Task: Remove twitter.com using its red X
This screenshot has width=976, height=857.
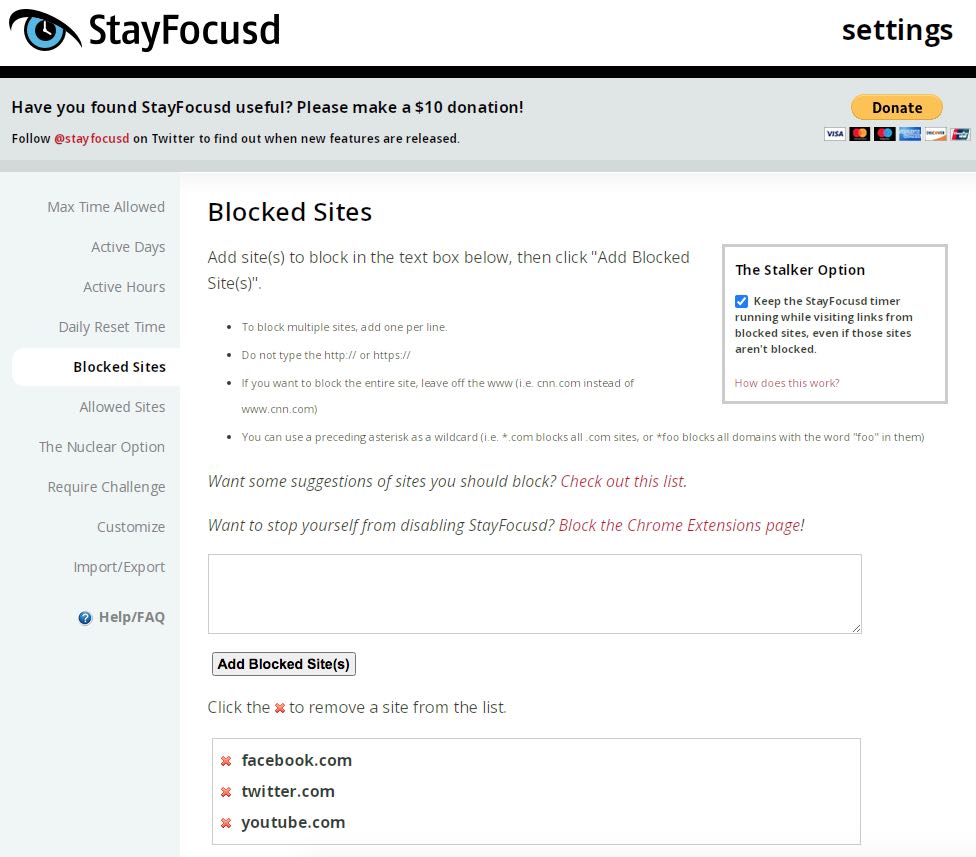Action: 226,792
